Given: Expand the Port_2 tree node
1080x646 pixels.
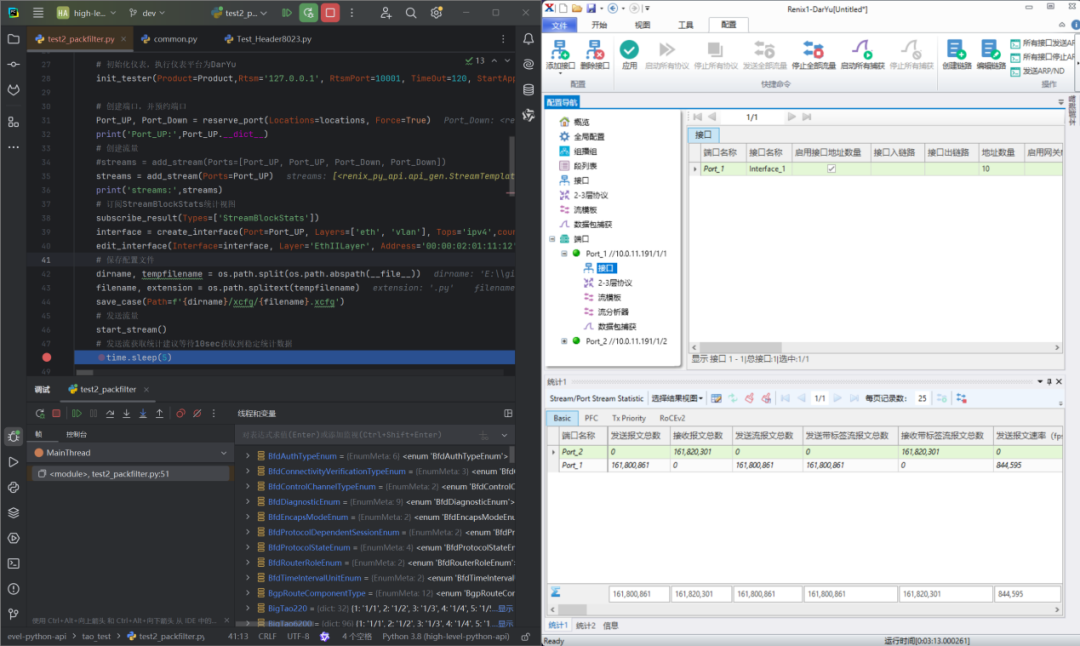Looking at the screenshot, I should tap(564, 341).
